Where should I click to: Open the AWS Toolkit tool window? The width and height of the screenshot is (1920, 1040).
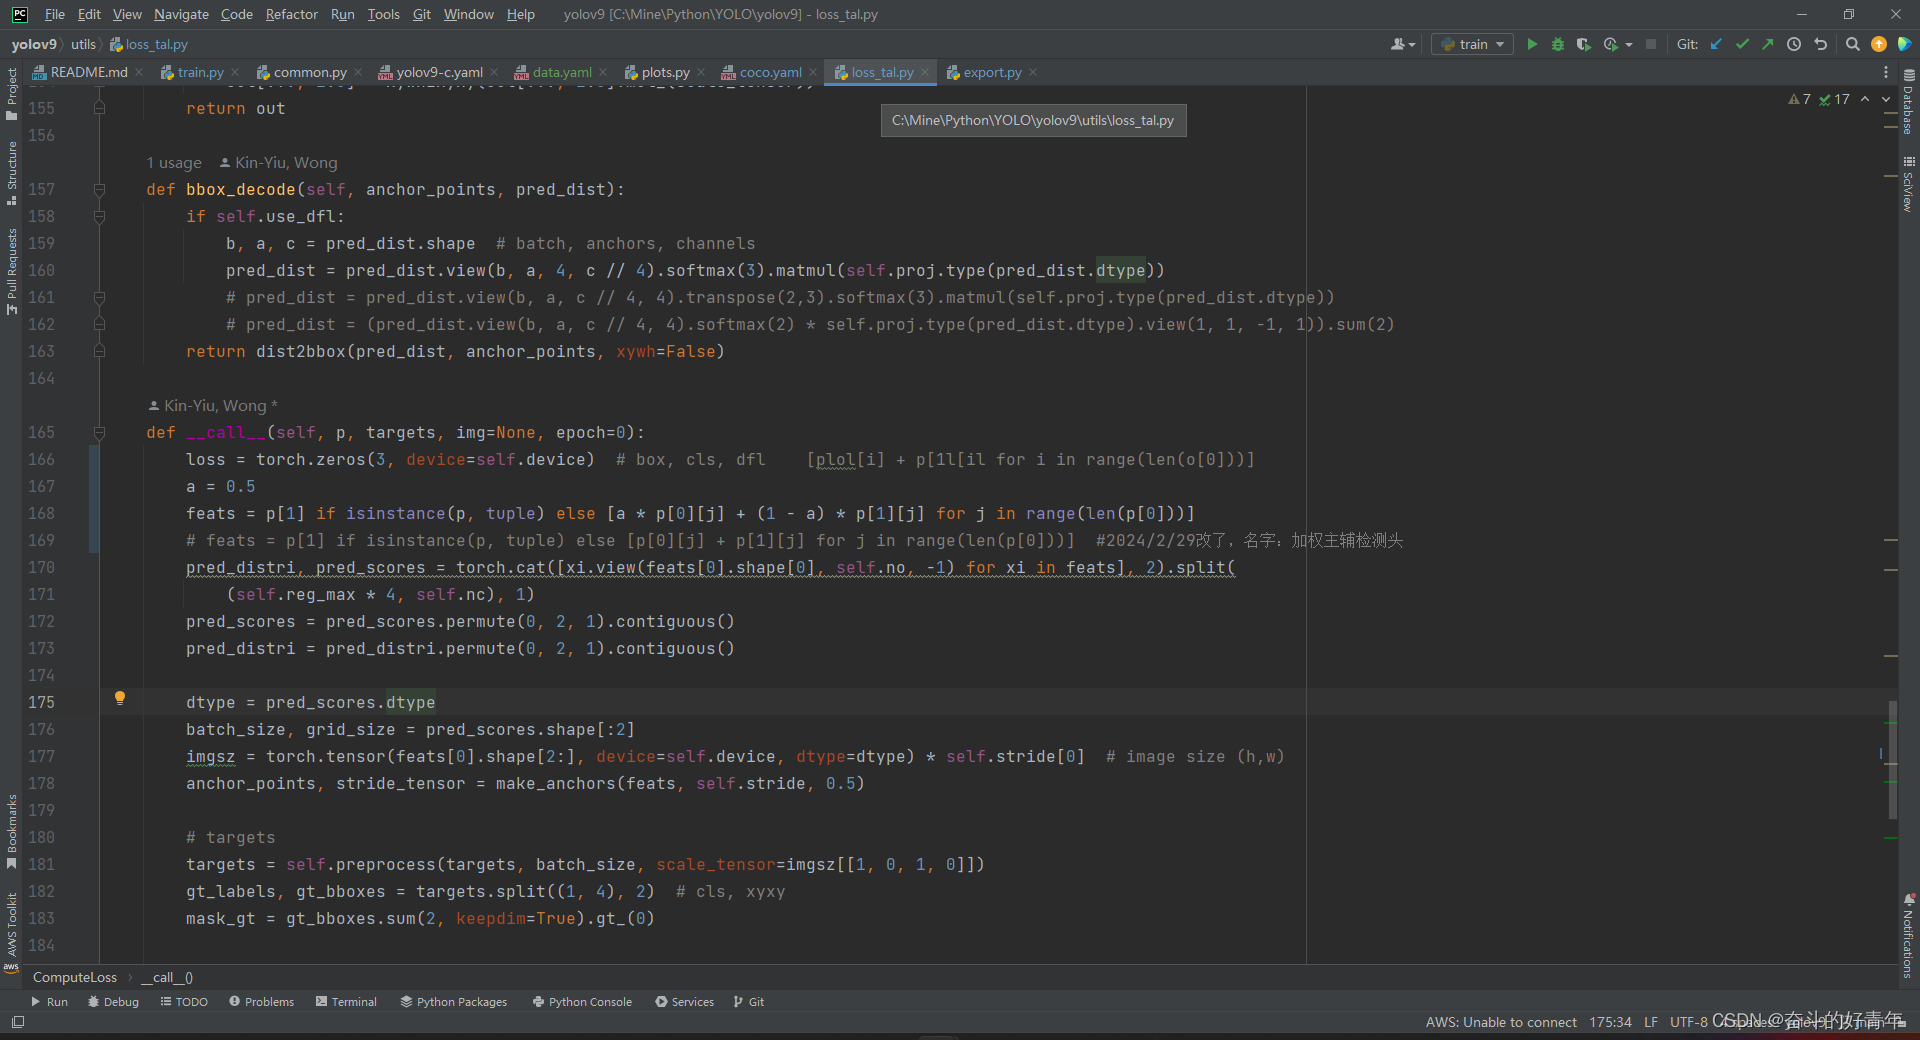pyautogui.click(x=11, y=932)
